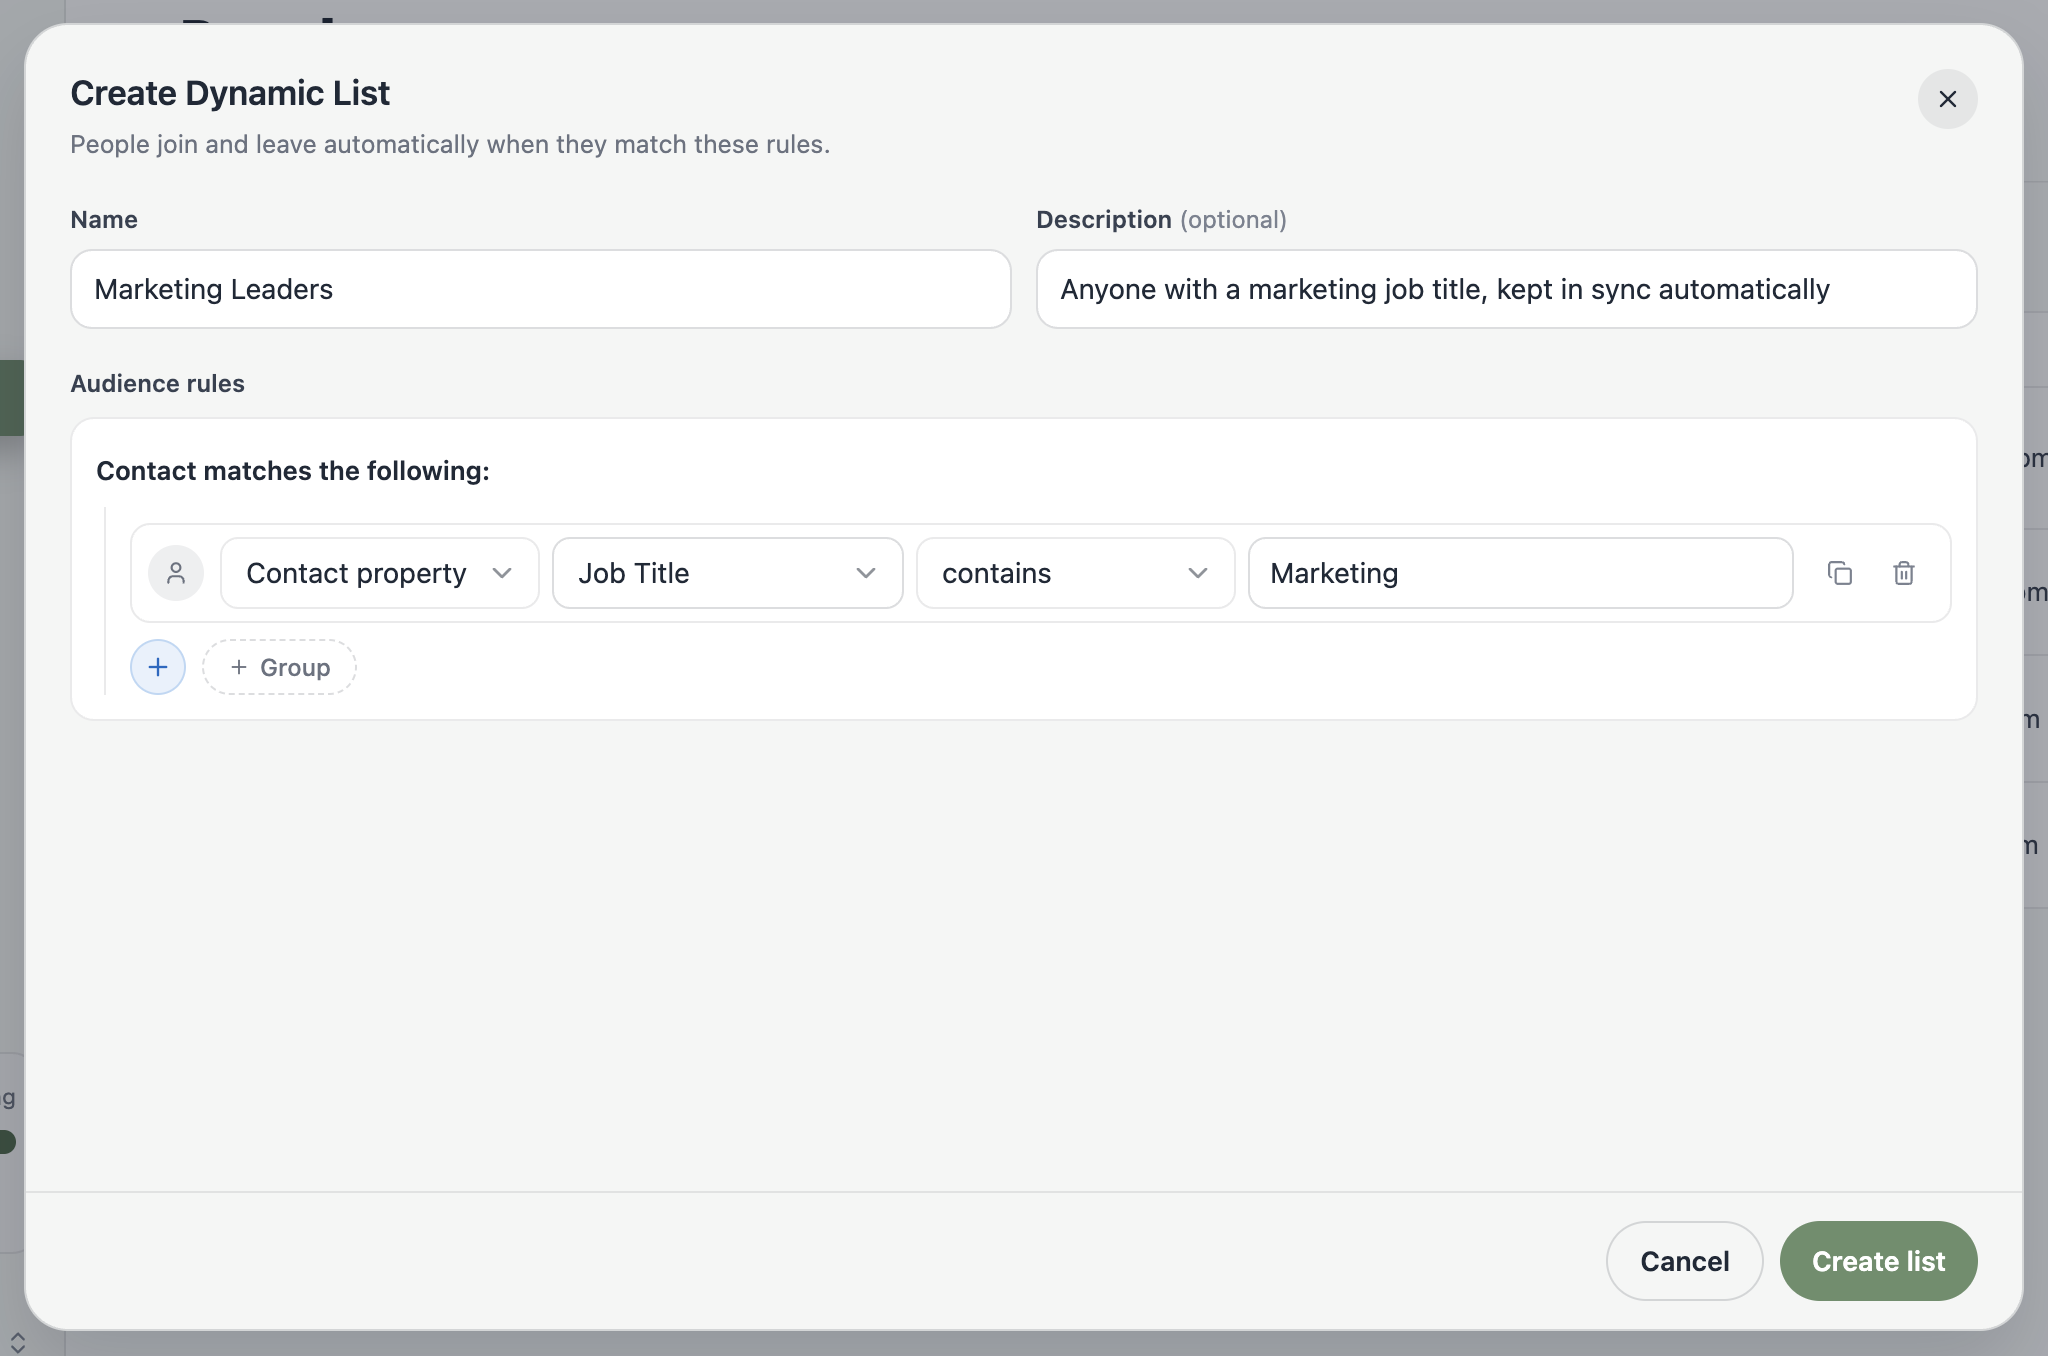Close the Create Dynamic List dialog
Image resolution: width=2048 pixels, height=1356 pixels.
coord(1947,99)
